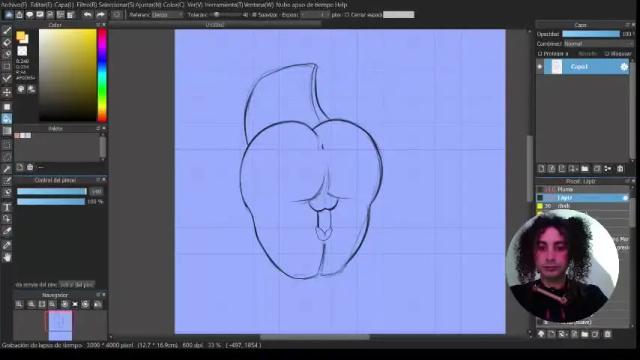Select the Brush tool in left toolbar
Image resolution: width=640 pixels, height=360 pixels.
(7, 31)
